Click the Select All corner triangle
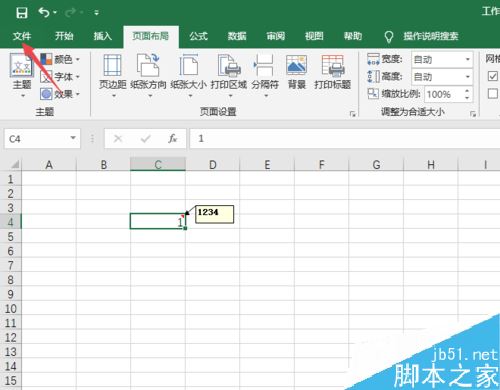The image size is (500, 390). [15, 164]
